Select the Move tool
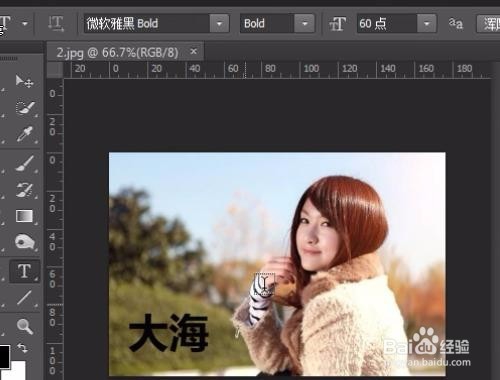Image resolution: width=500 pixels, height=380 pixels. click(x=24, y=81)
